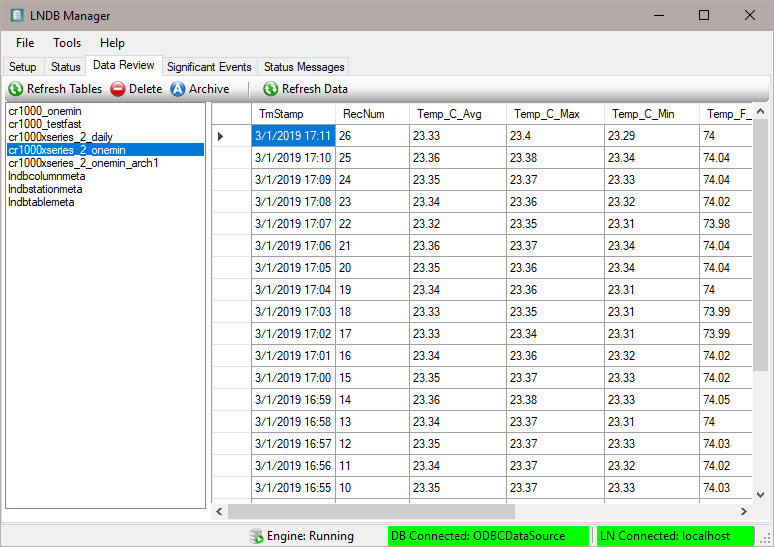Screen dimensions: 774x547
Task: Click the Refresh Tables green icon
Action: tap(16, 89)
